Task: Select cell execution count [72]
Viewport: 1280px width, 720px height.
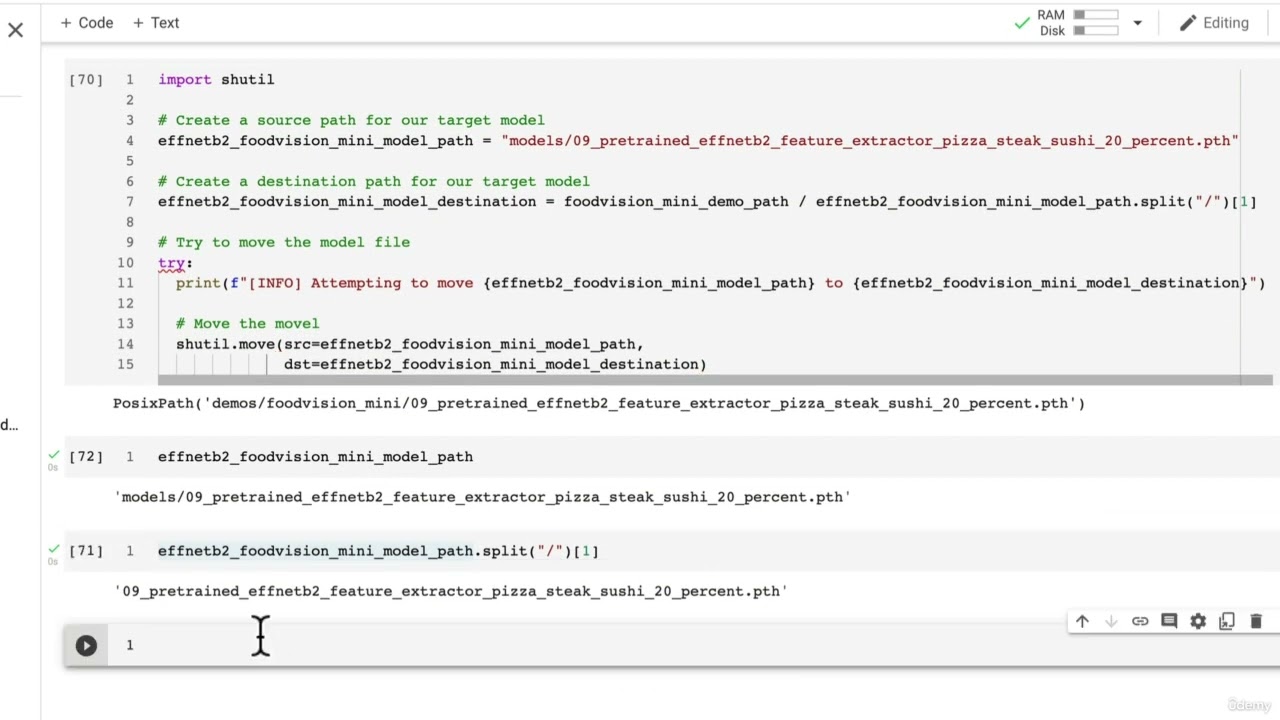Action: (x=86, y=456)
